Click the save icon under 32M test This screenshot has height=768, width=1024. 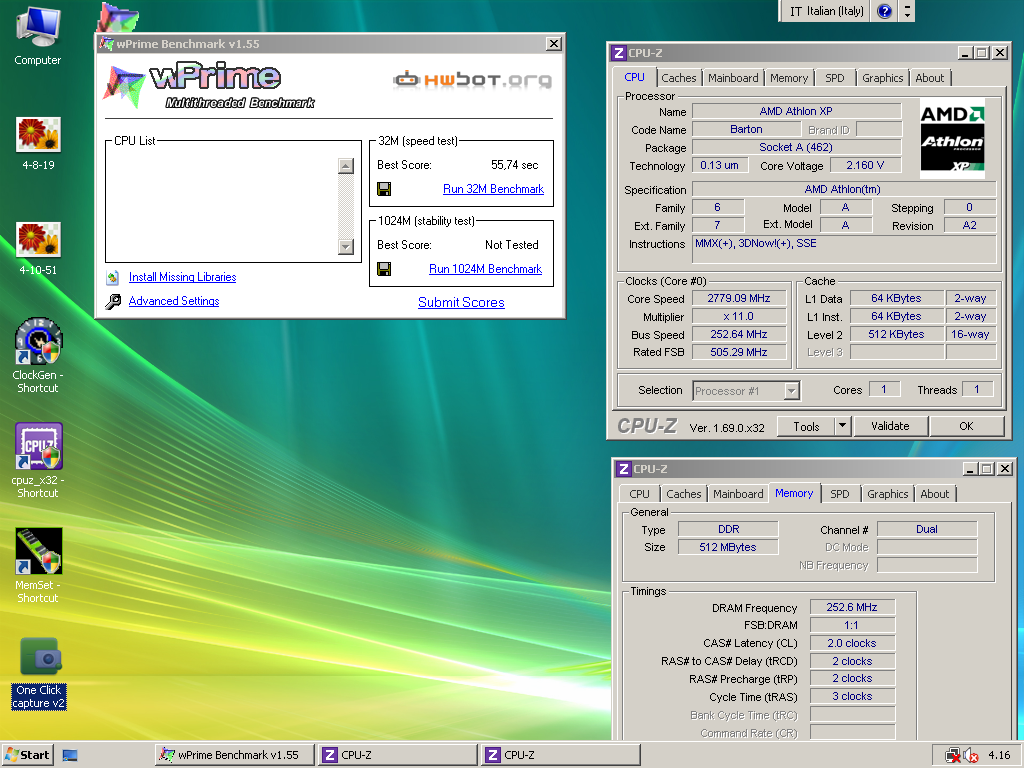click(x=384, y=189)
